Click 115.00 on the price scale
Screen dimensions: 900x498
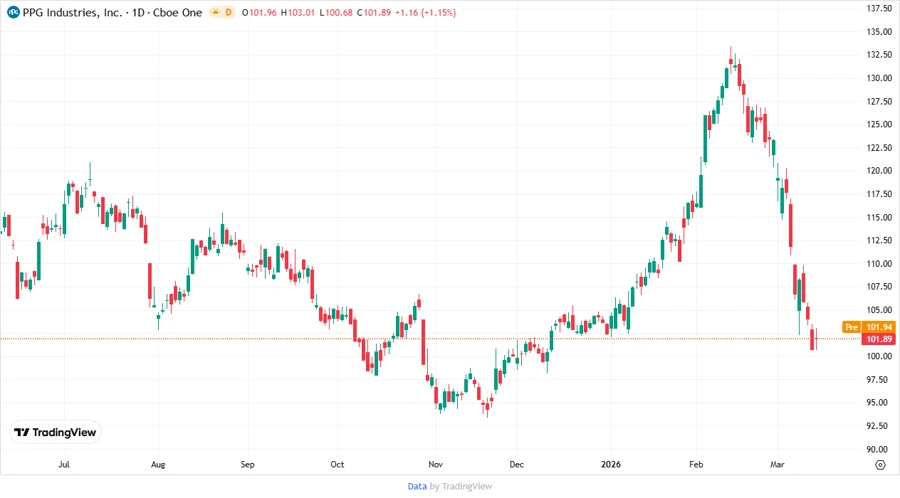pos(879,217)
